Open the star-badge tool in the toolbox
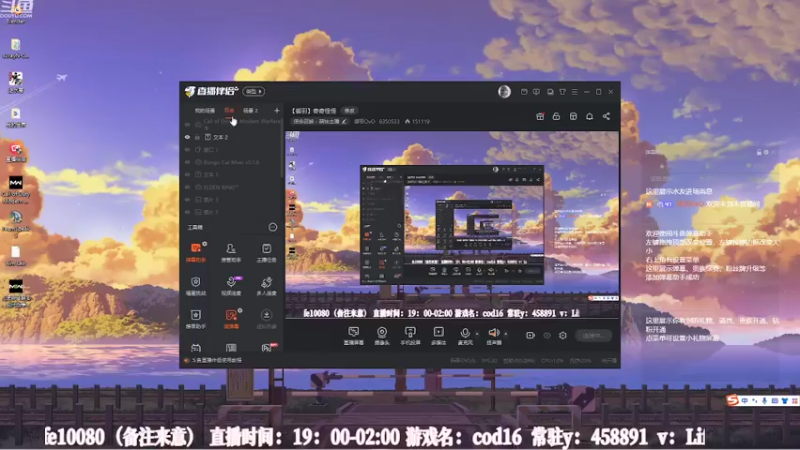This screenshot has width=800, height=450. tap(195, 319)
